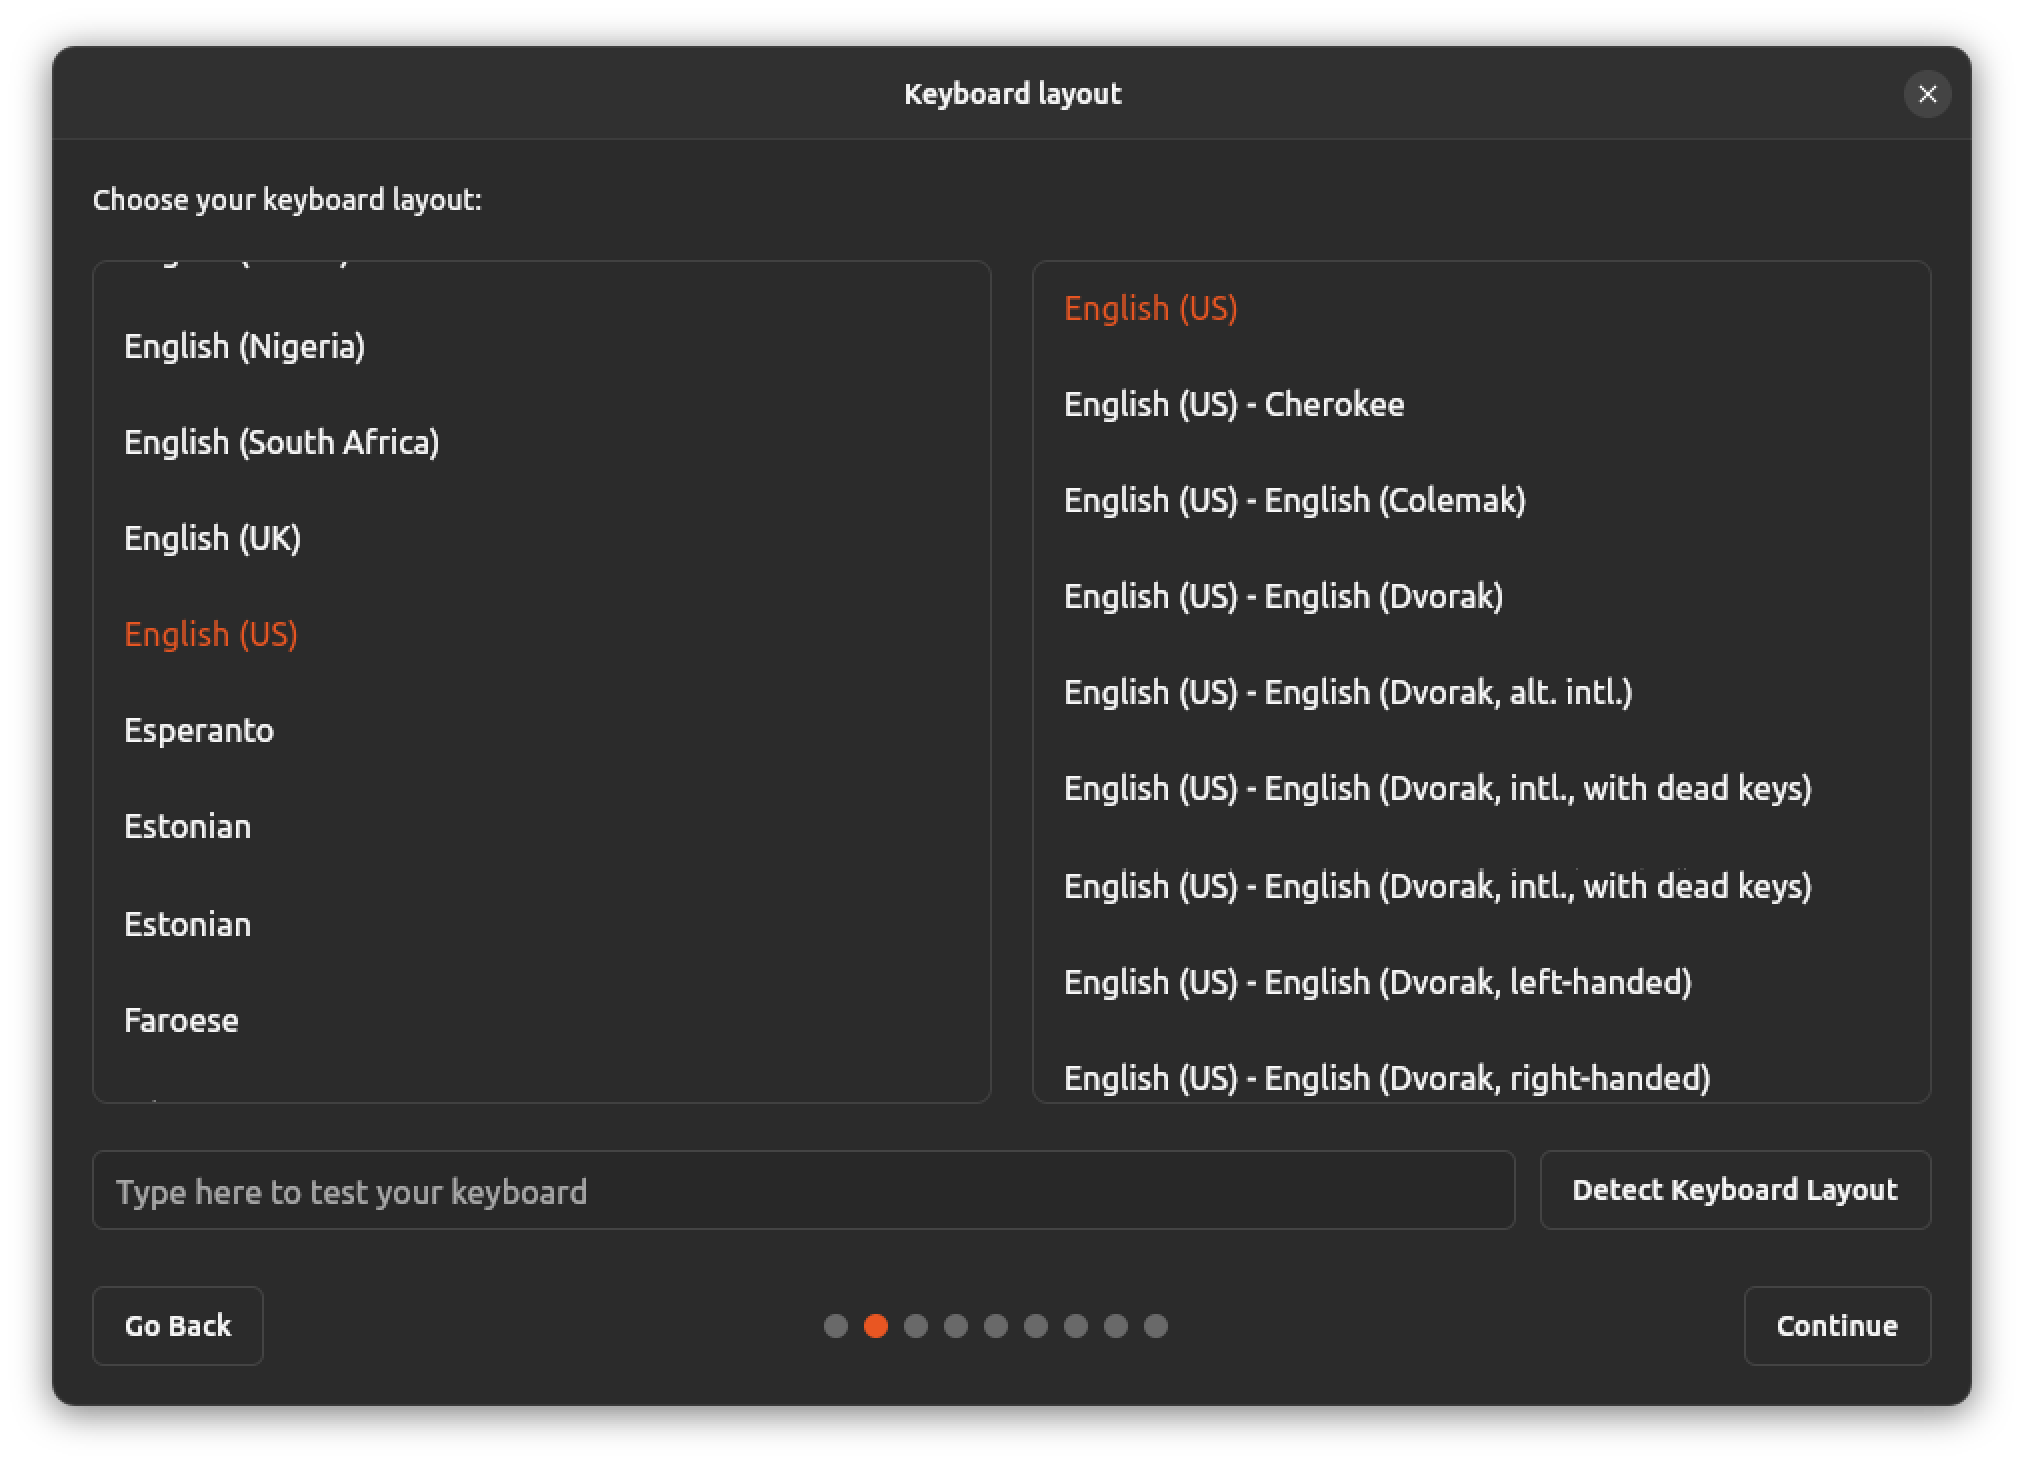Select Dvorak left-handed variant
This screenshot has width=2024, height=1464.
click(1377, 983)
